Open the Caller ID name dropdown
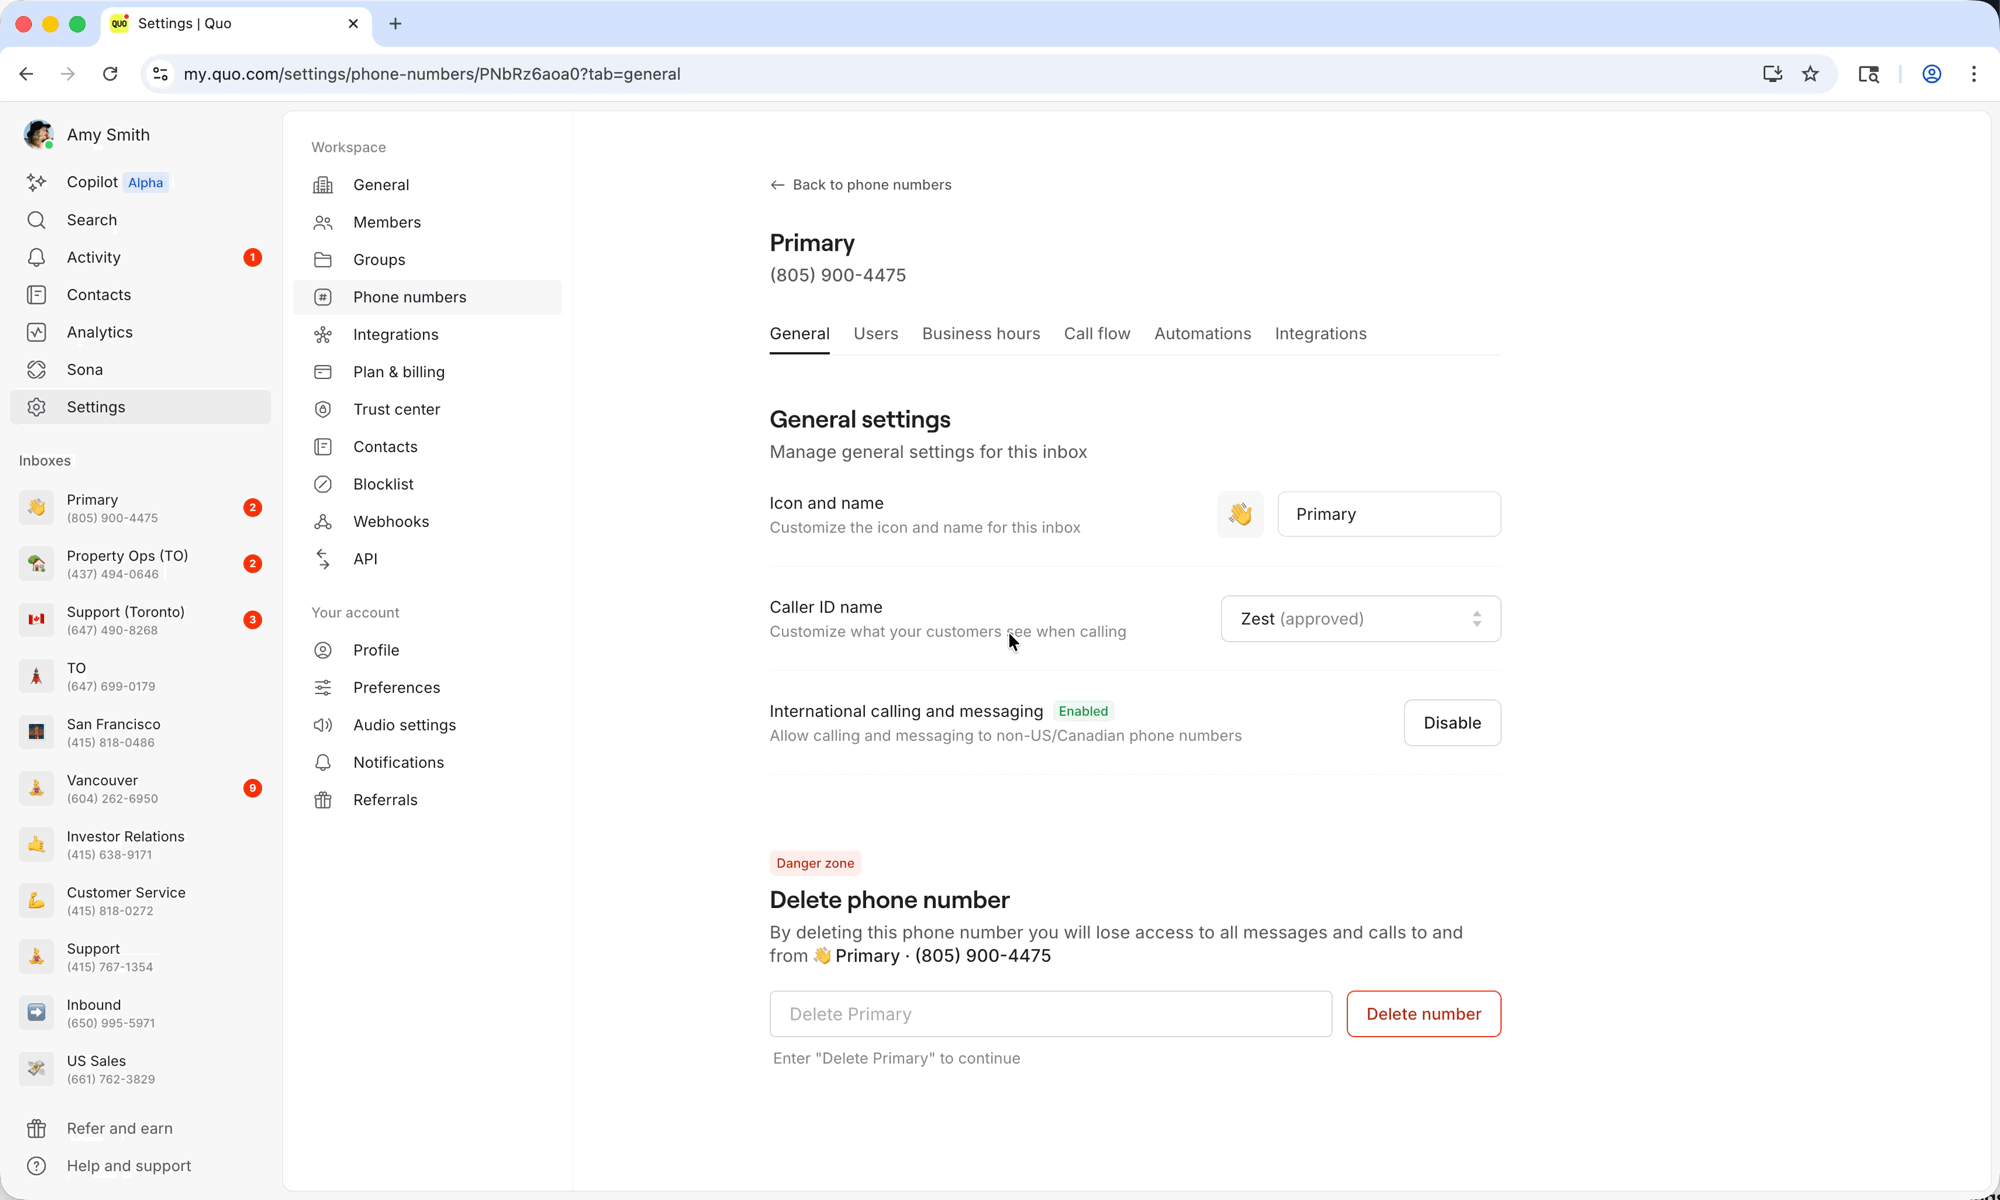The height and width of the screenshot is (1200, 2000). (x=1360, y=618)
